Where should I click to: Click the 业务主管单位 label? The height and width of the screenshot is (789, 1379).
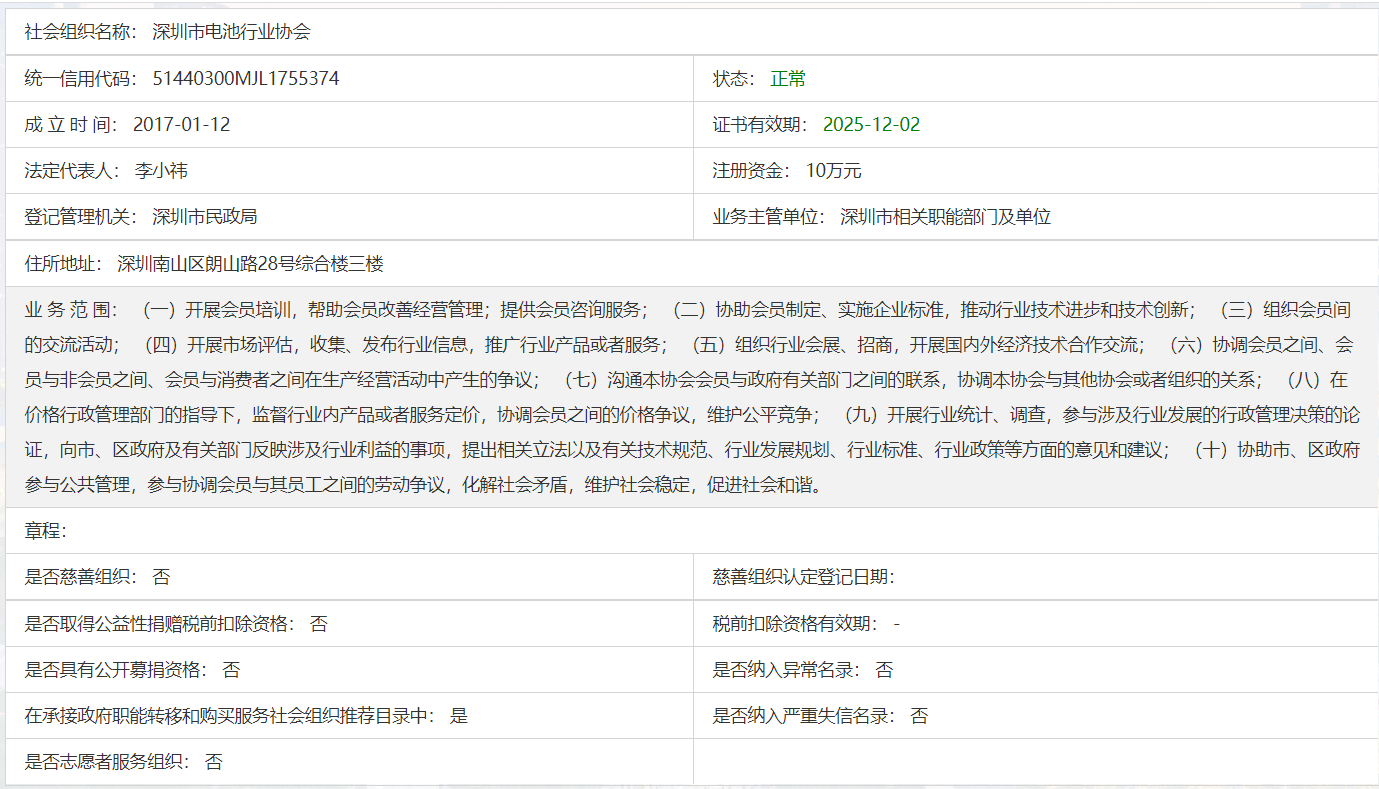pos(769,216)
